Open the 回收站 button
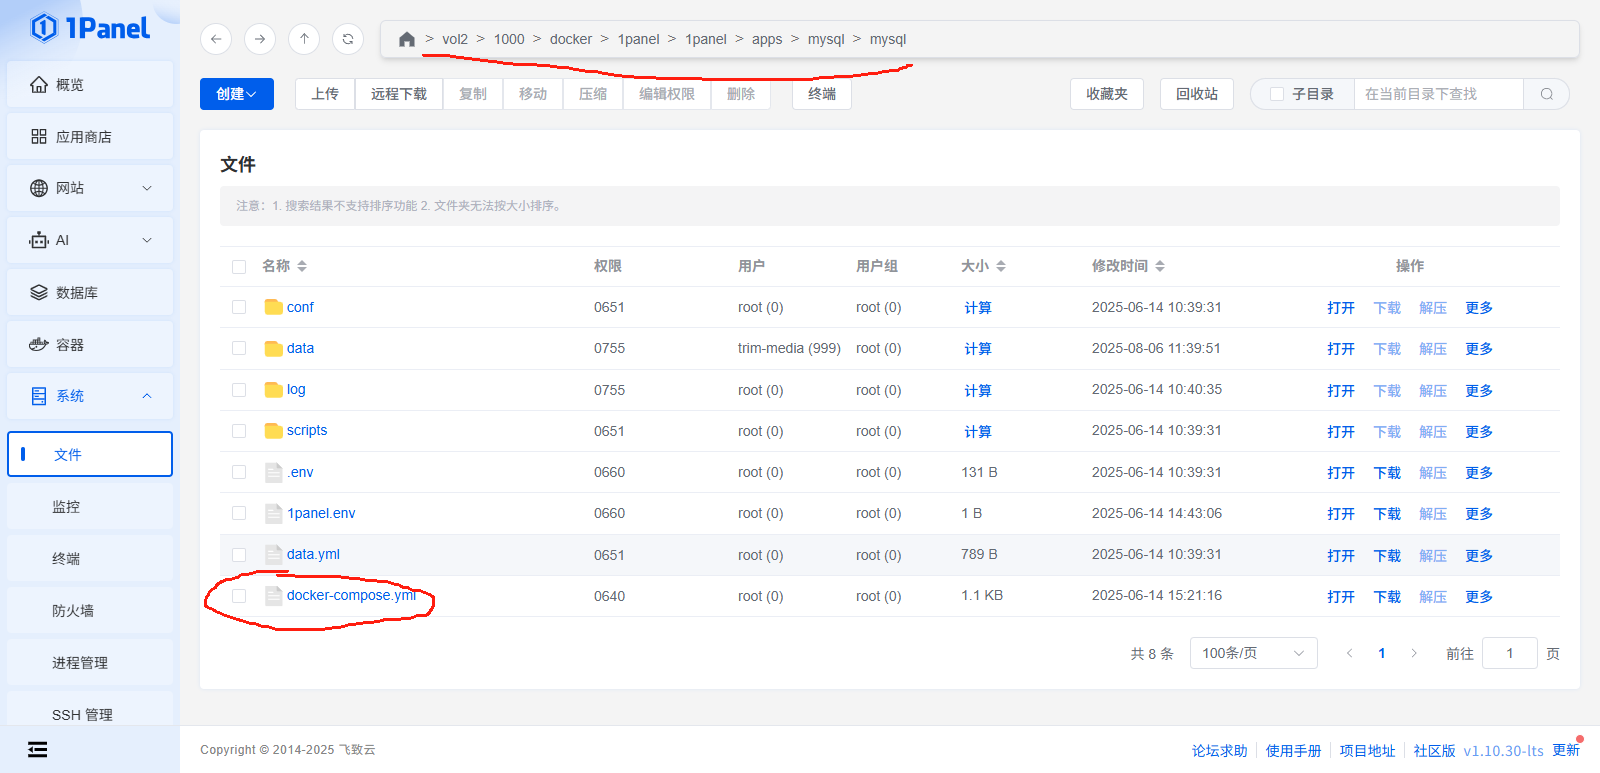Viewport: 1600px width, 773px height. click(1197, 94)
